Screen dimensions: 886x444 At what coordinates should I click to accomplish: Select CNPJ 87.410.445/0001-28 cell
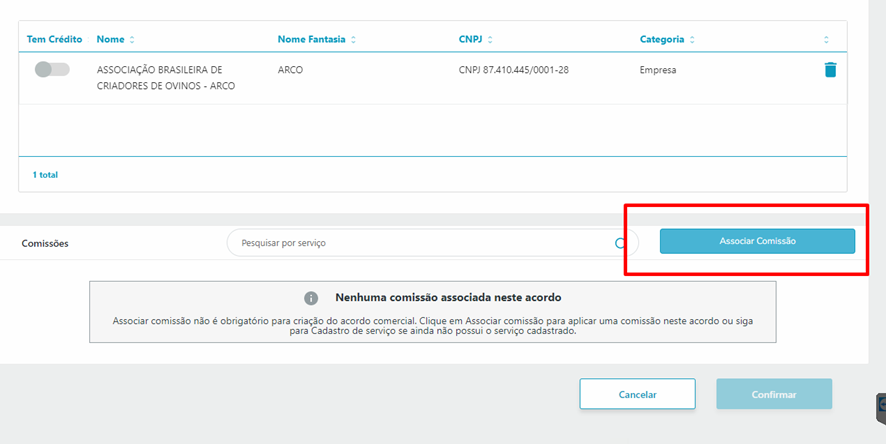point(514,69)
